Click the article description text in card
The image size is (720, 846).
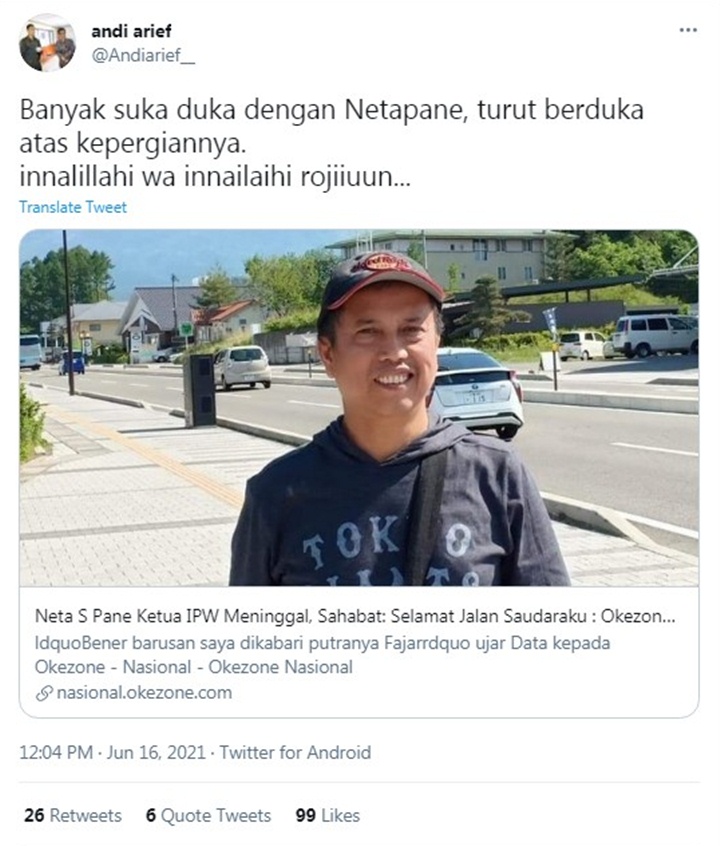point(322,655)
